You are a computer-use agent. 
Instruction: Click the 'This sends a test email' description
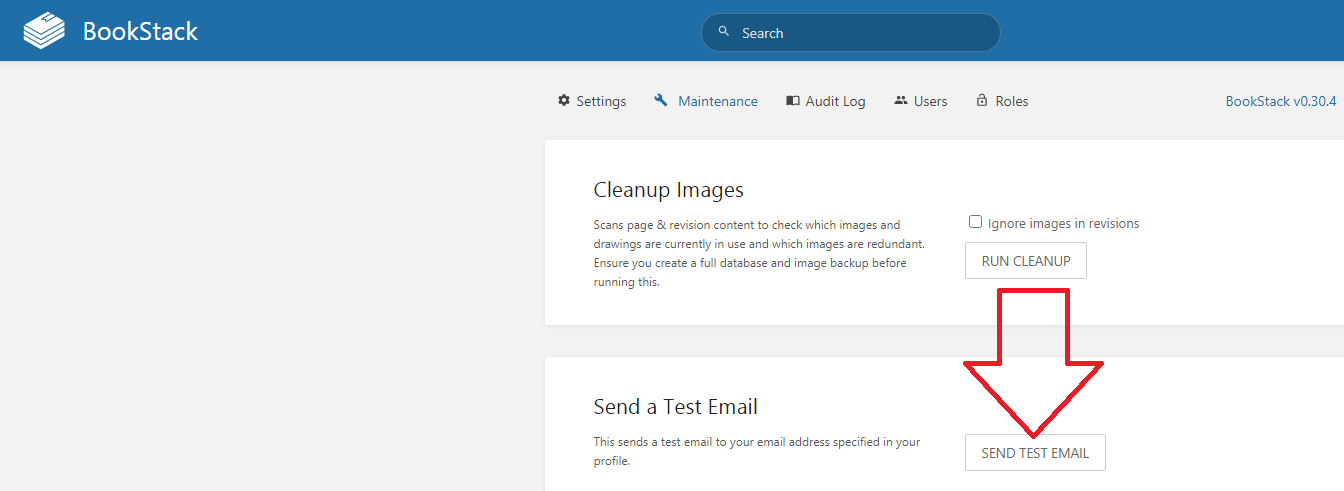click(757, 451)
